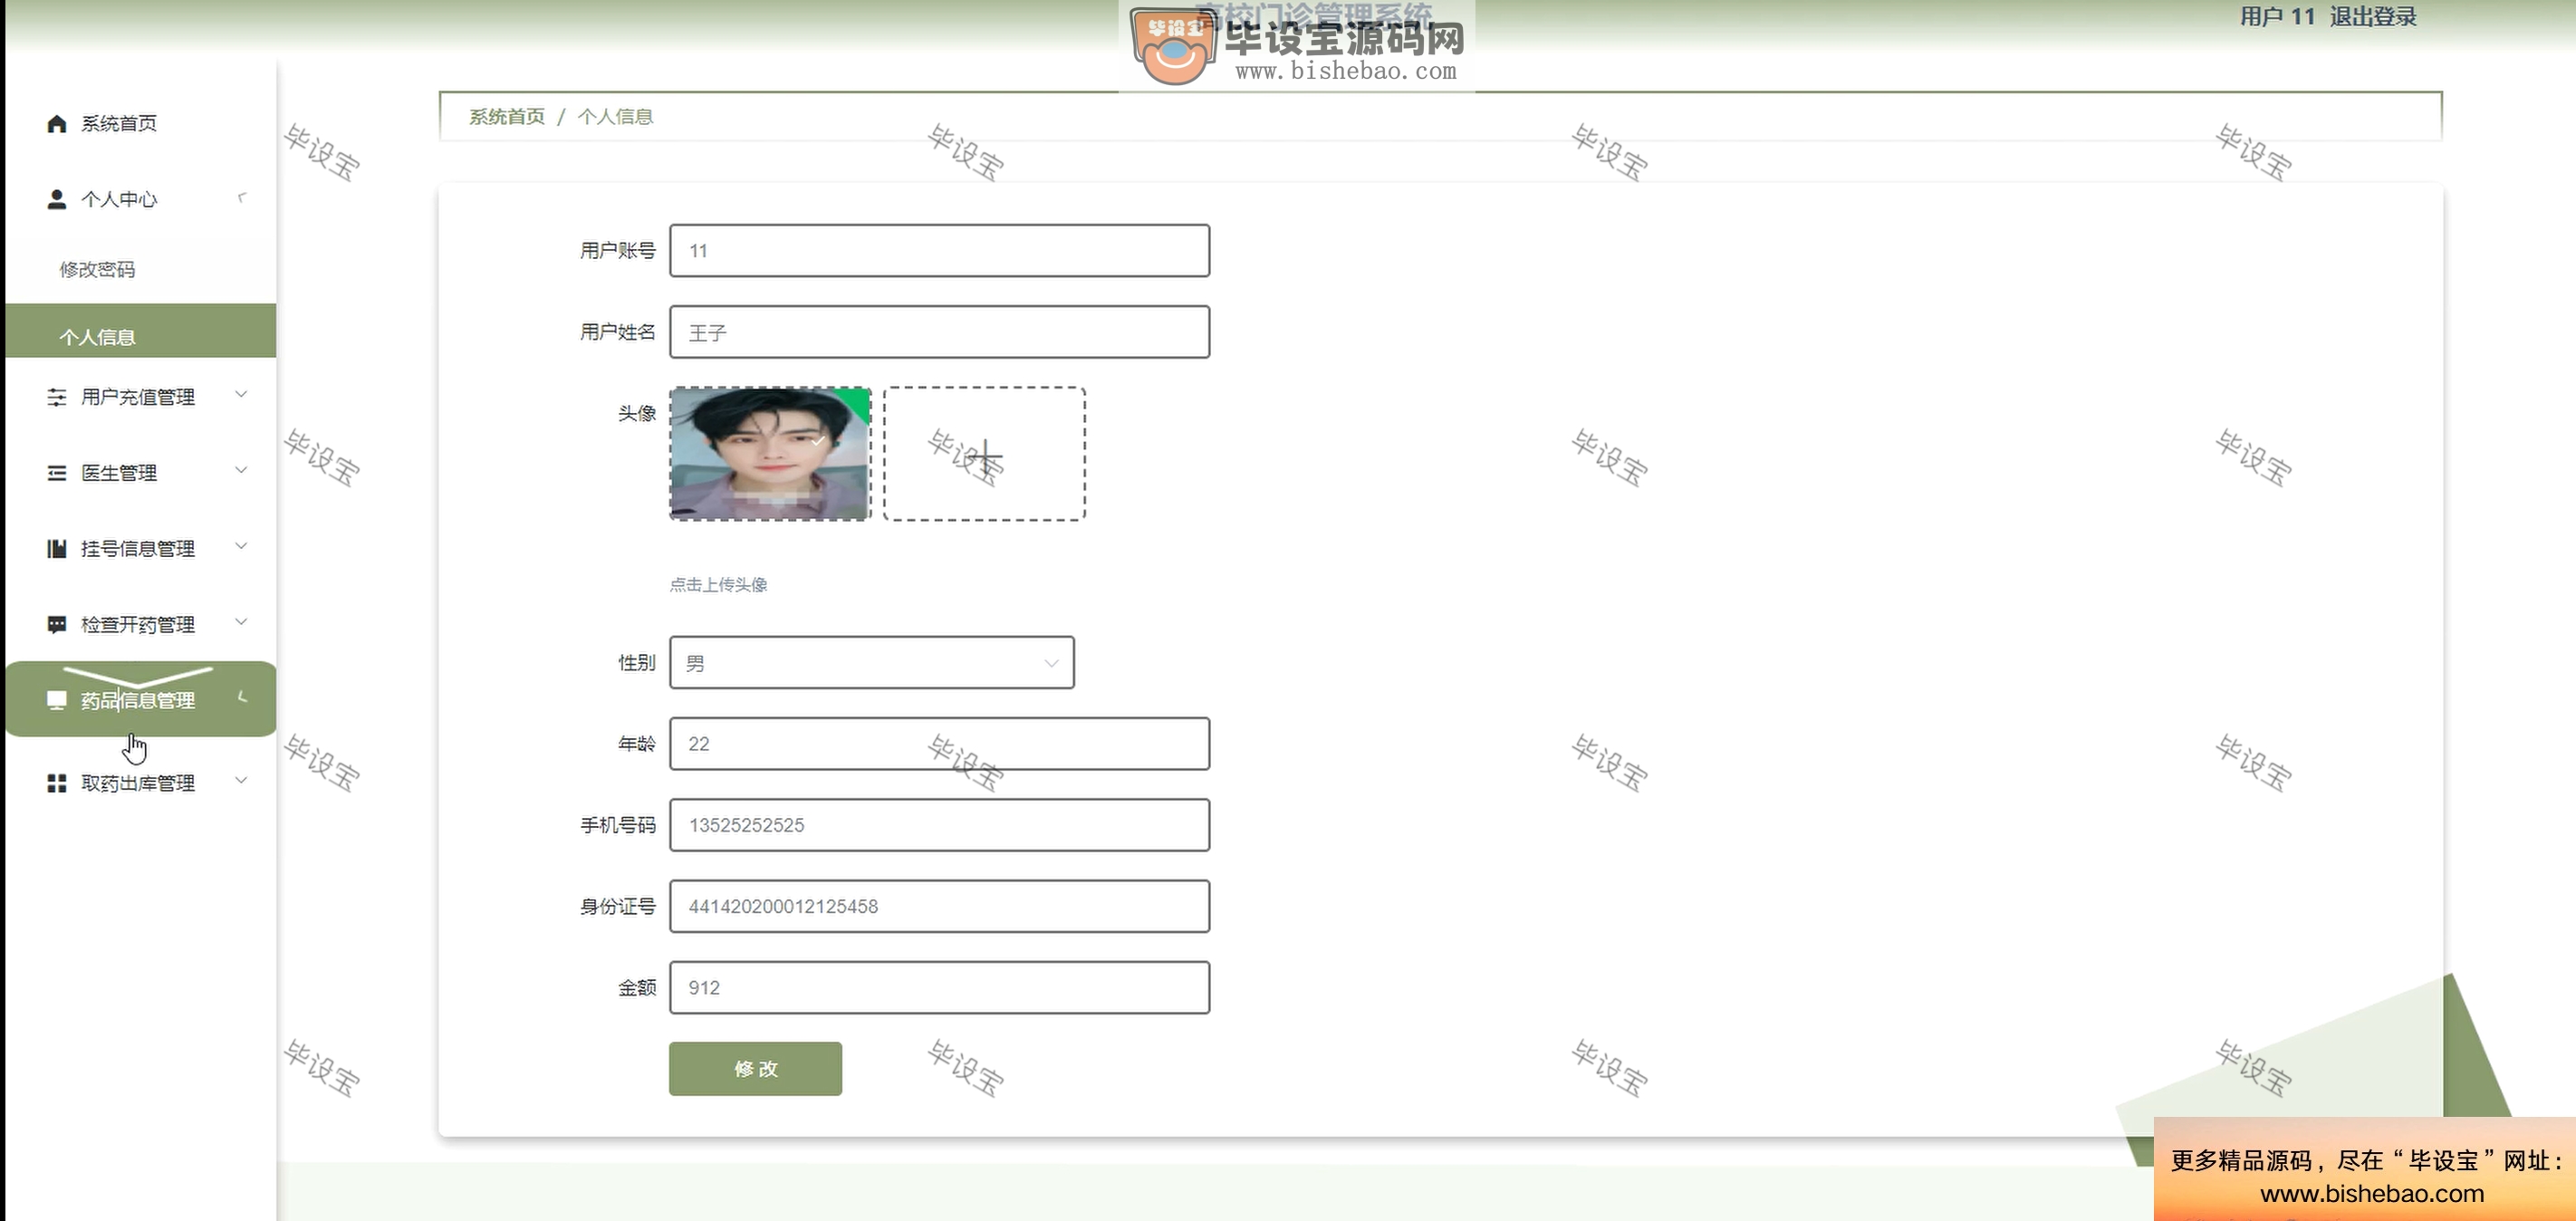Click the 点击上传头像 hint text
The height and width of the screenshot is (1221, 2576).
[x=718, y=585]
